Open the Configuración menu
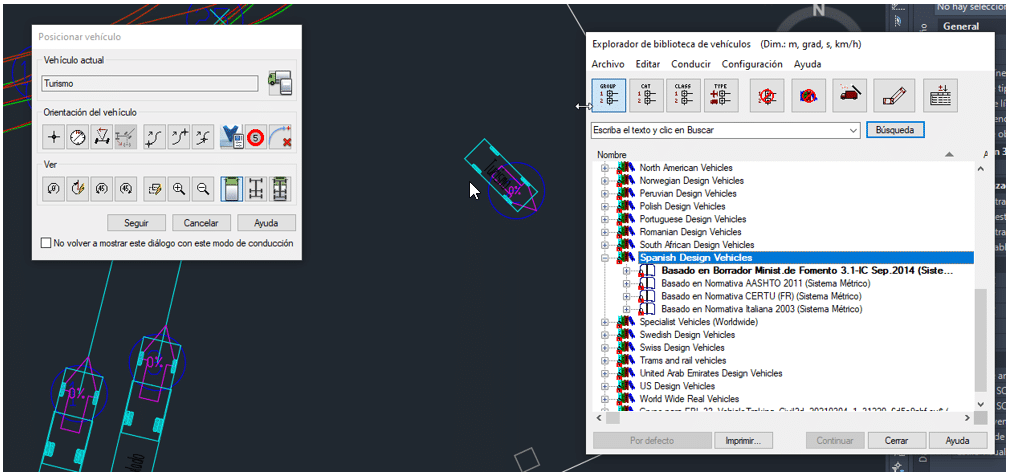The image size is (1011, 475). click(x=752, y=64)
